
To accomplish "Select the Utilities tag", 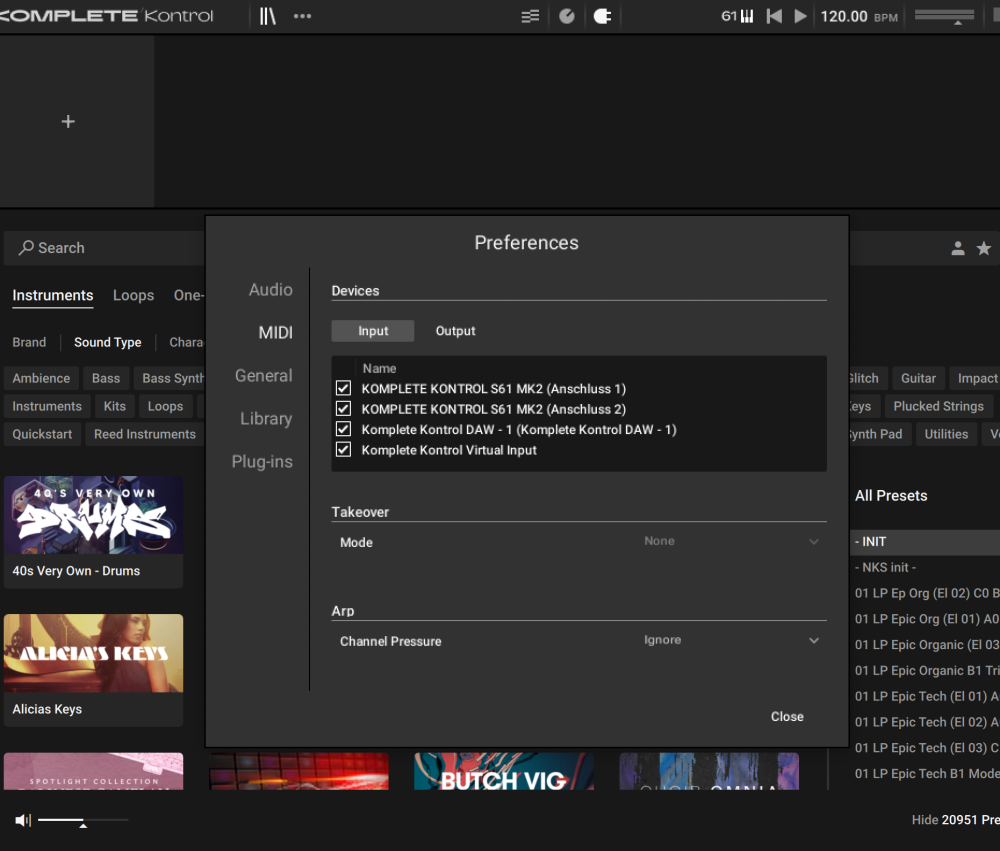I will [946, 434].
